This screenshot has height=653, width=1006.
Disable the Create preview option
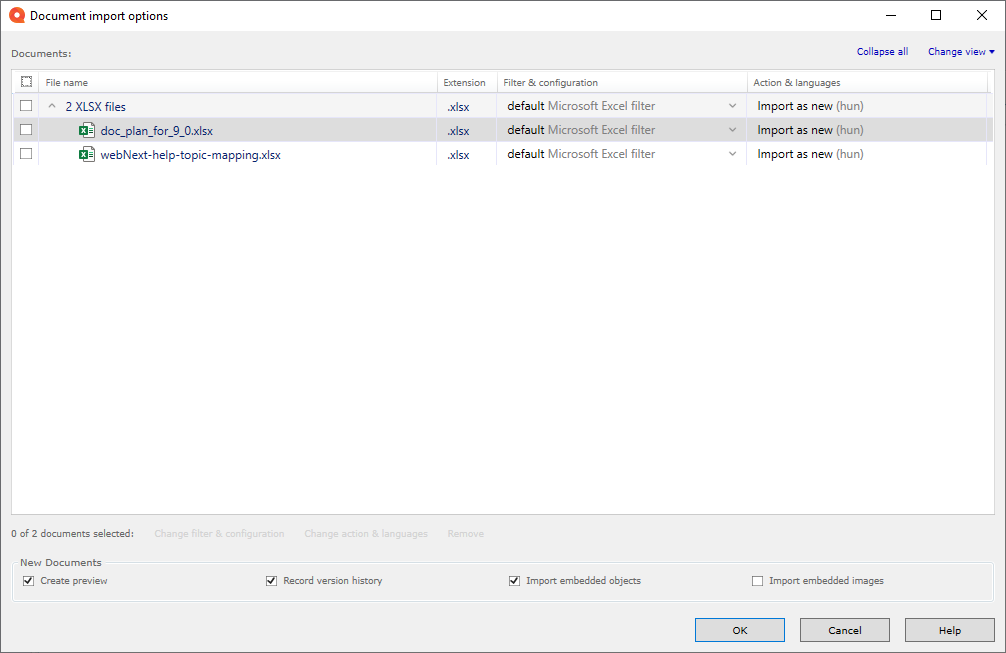[28, 580]
